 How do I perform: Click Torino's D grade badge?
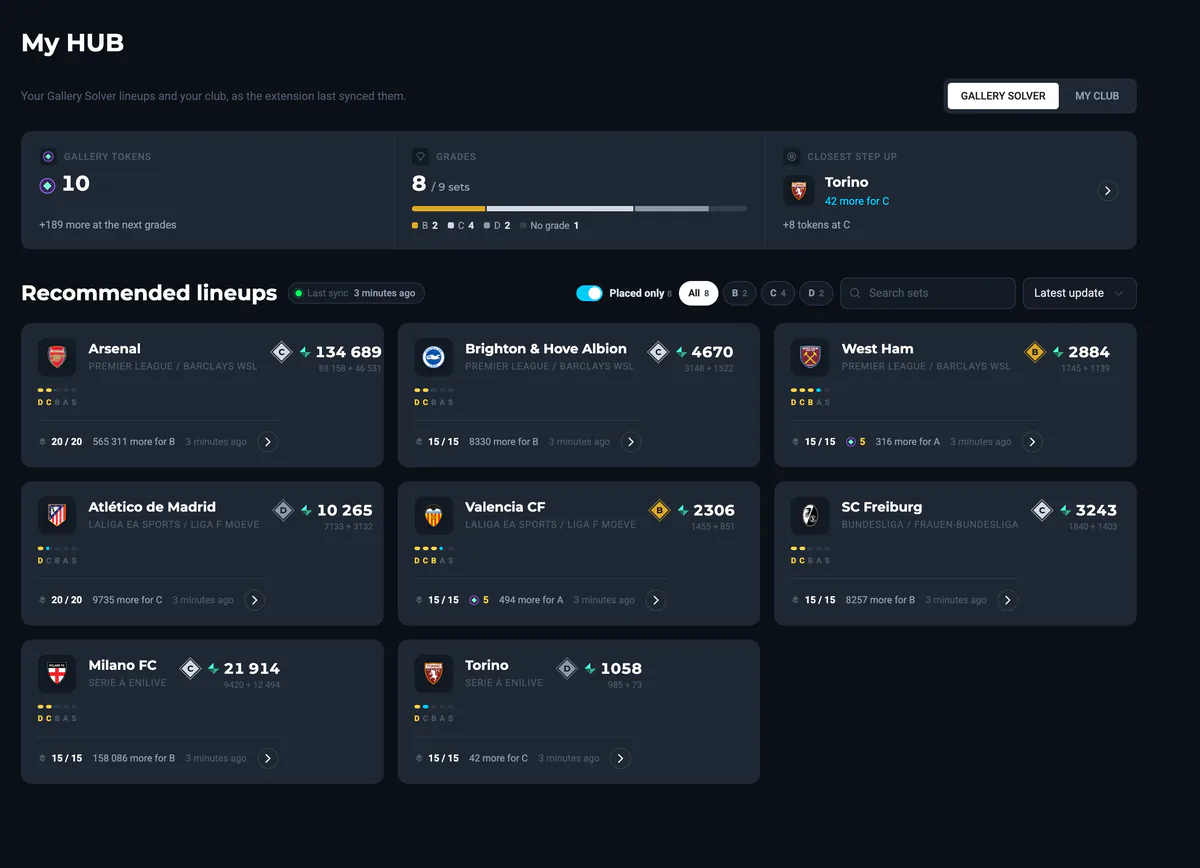567,668
